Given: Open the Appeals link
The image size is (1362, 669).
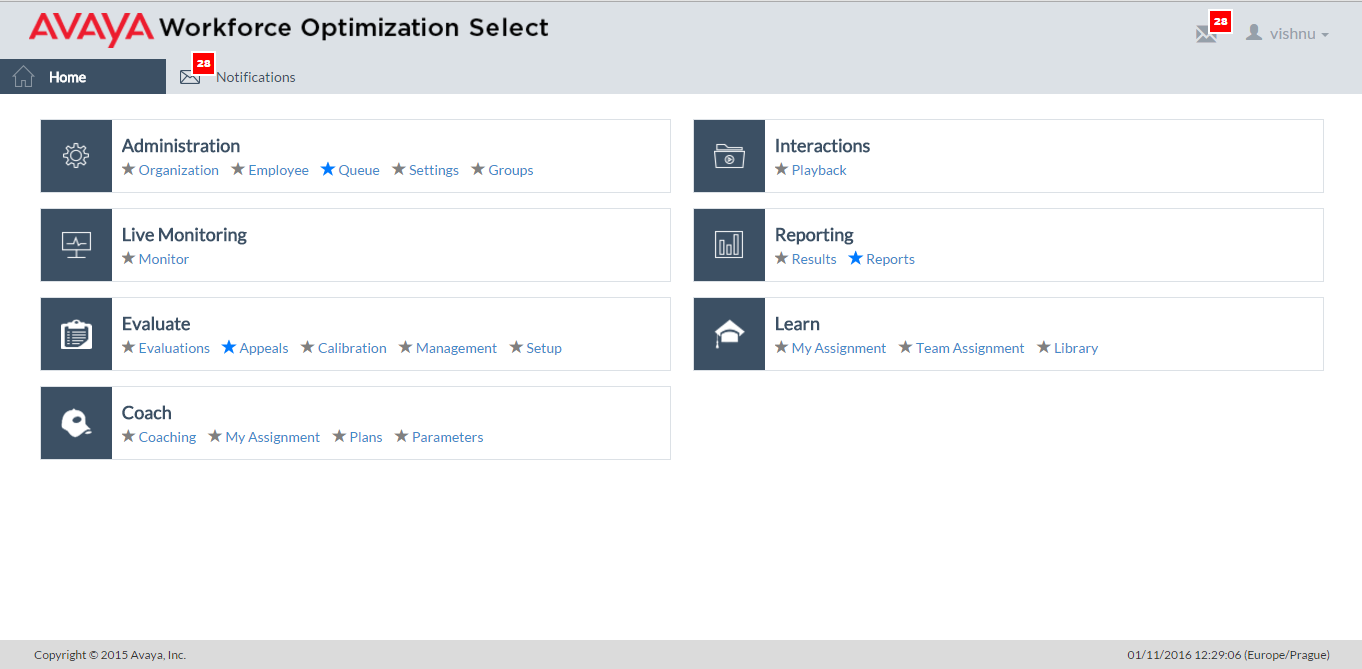Looking at the screenshot, I should click(x=264, y=348).
